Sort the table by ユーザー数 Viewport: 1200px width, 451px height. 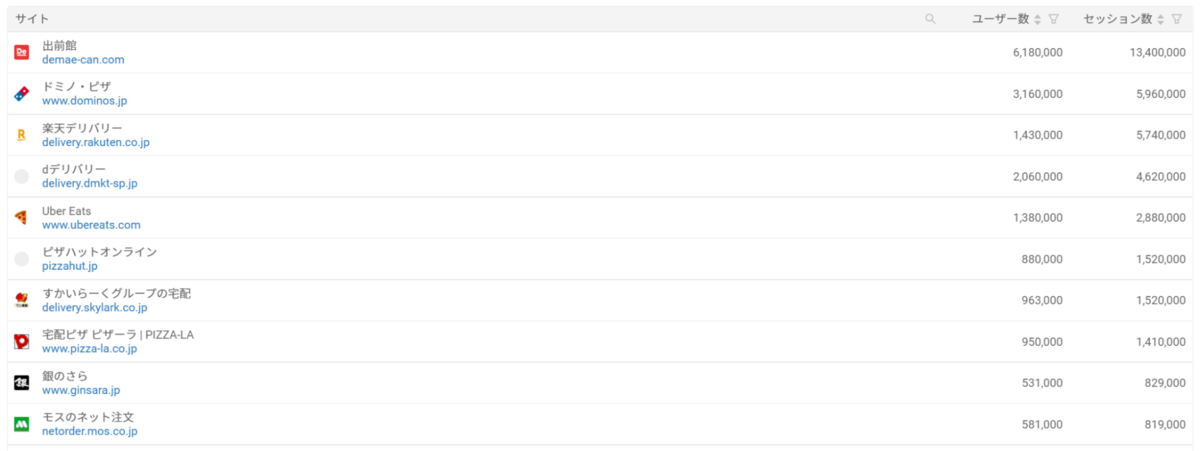pos(1038,19)
